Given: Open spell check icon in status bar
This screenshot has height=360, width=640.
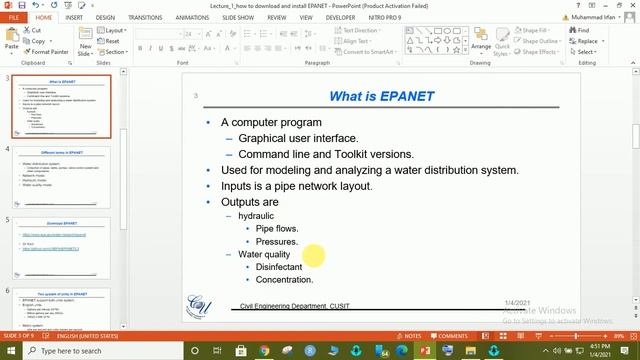Looking at the screenshot, I should pos(46,336).
